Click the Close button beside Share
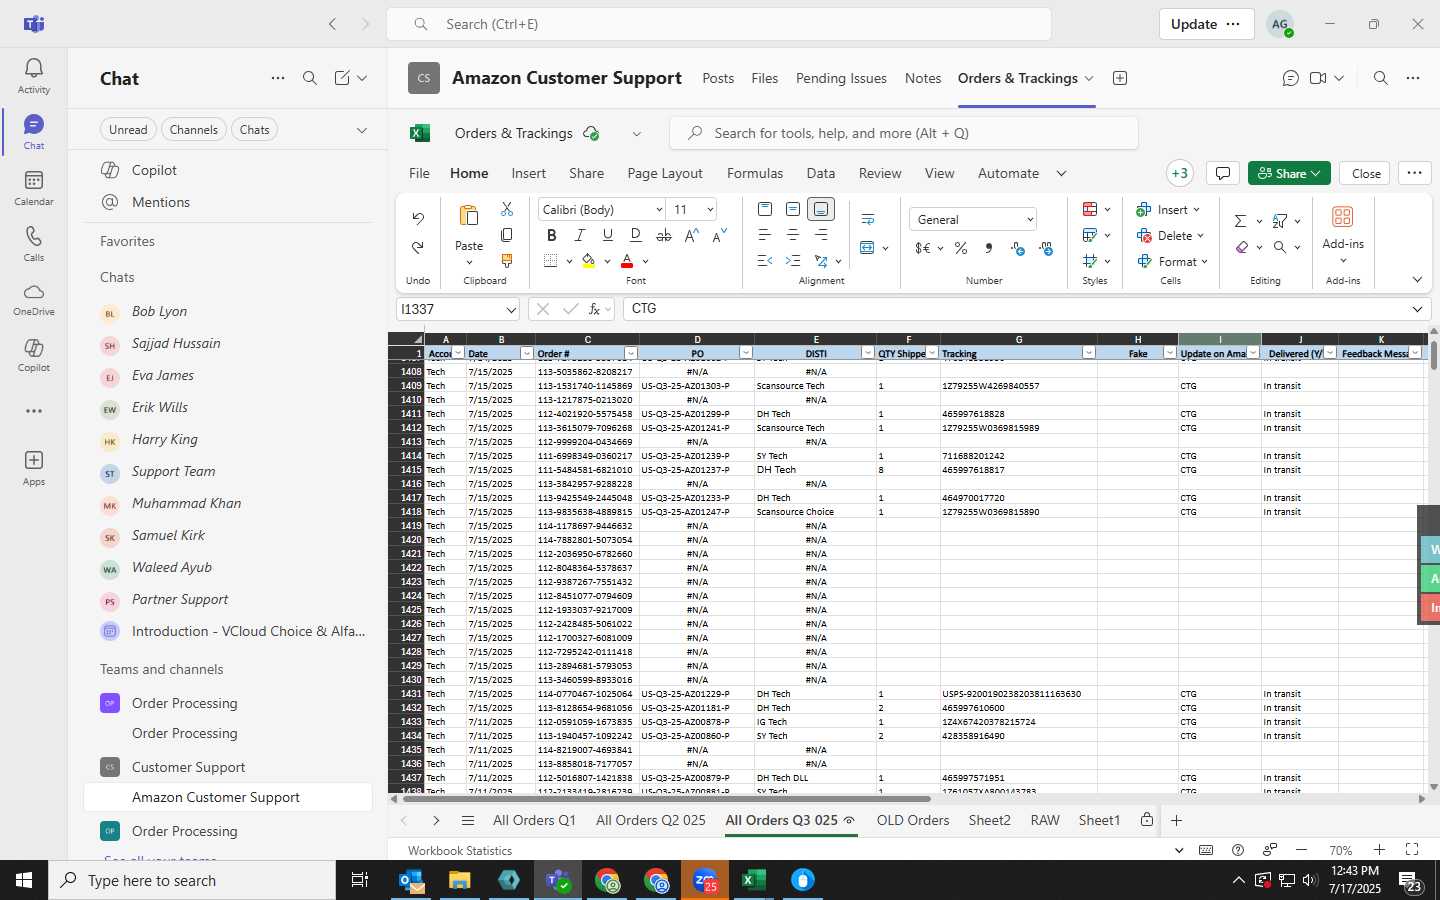The image size is (1440, 900). [1366, 173]
